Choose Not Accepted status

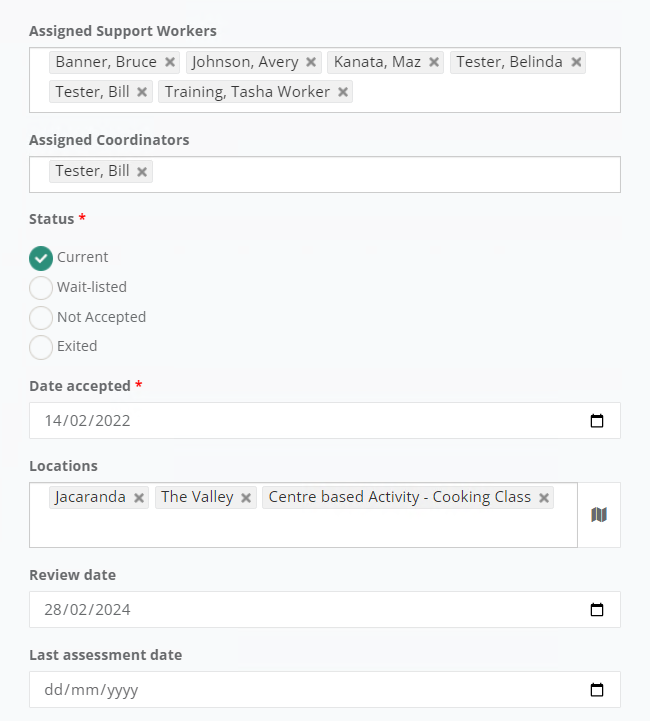[x=41, y=318]
